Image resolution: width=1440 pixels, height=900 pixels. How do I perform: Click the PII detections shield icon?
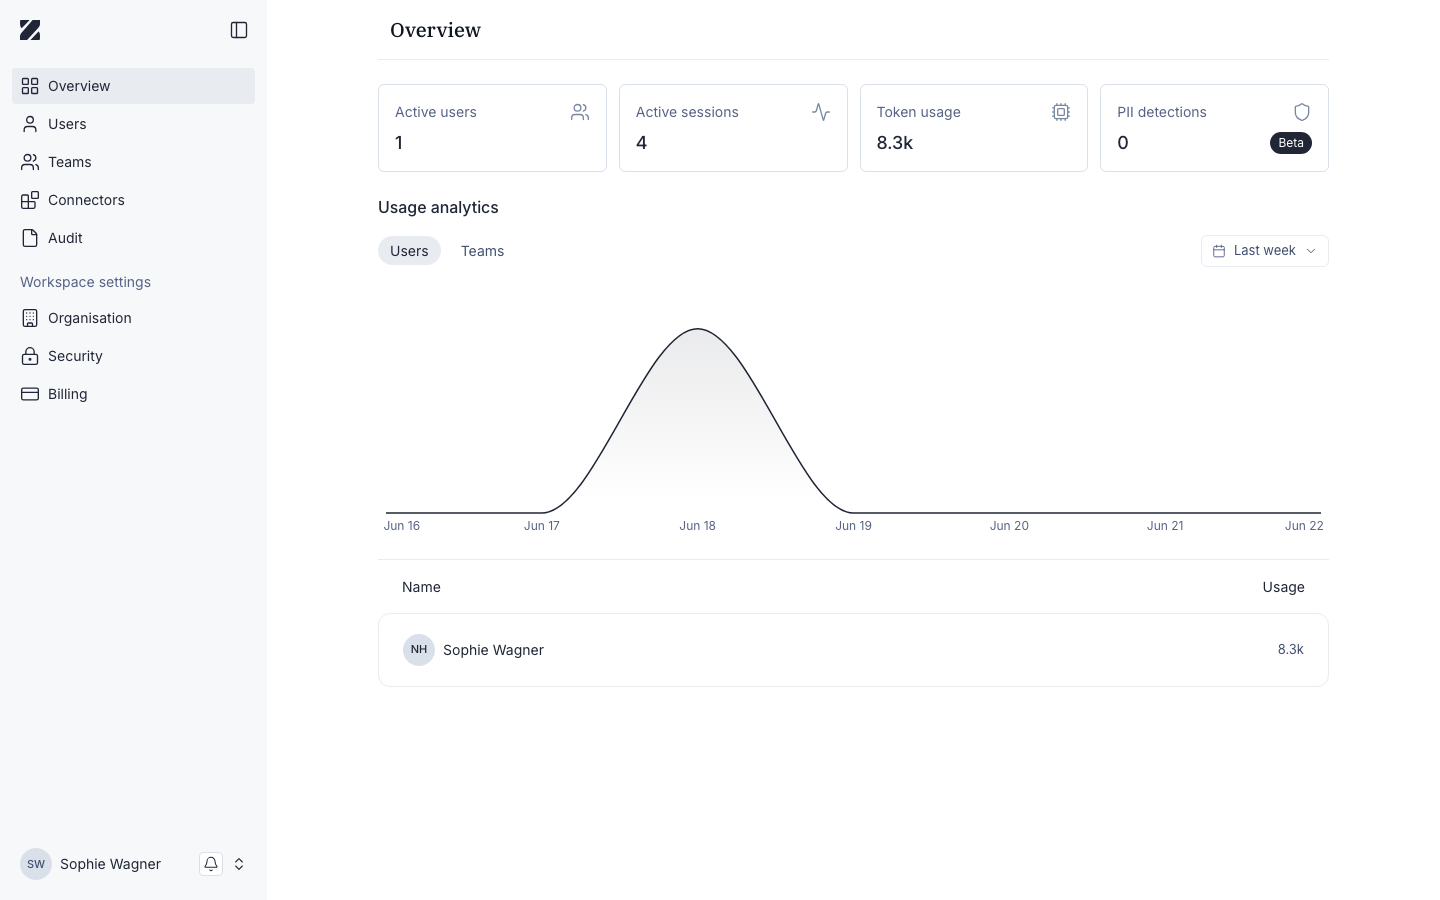(1302, 112)
